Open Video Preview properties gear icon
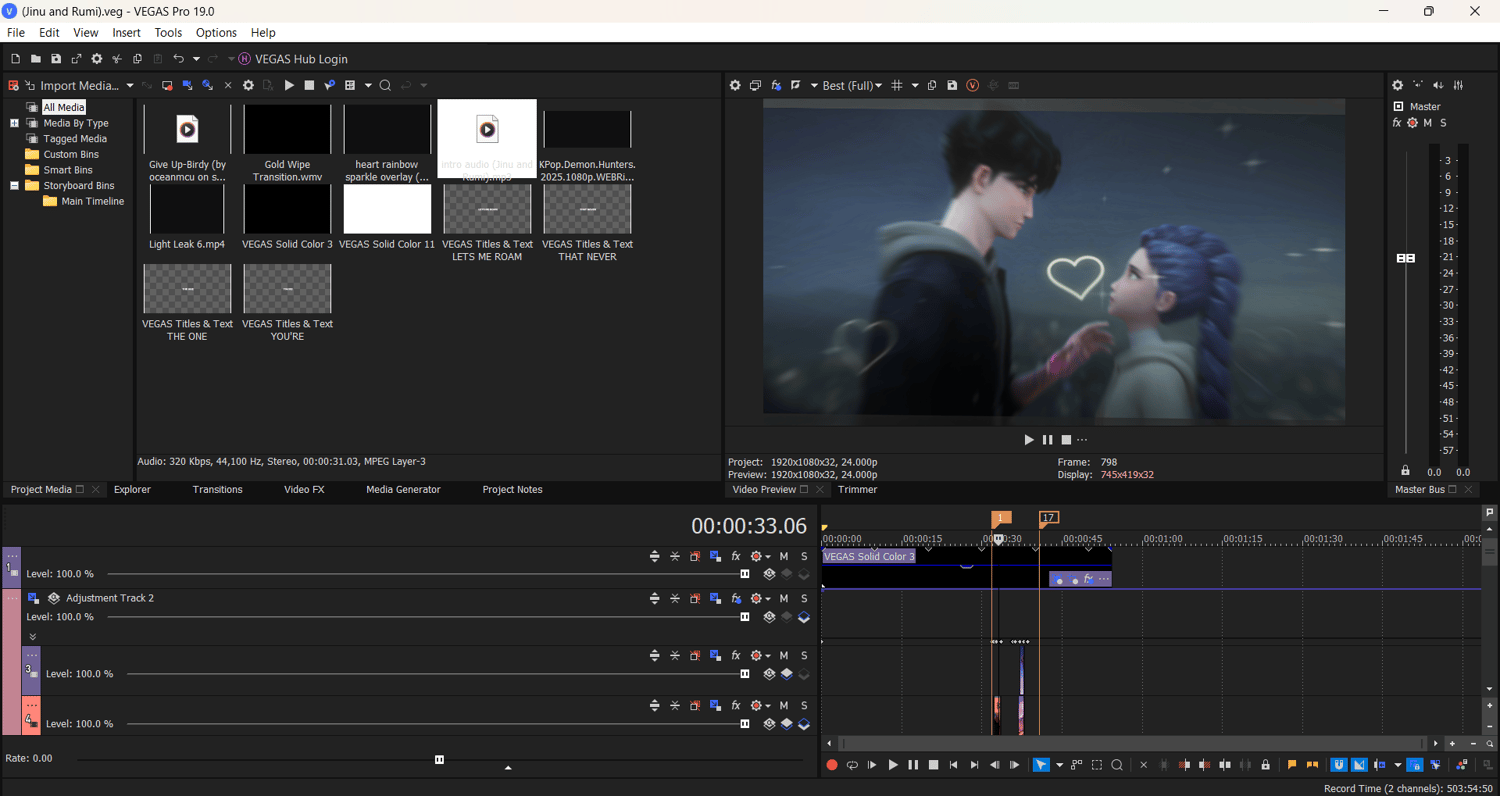This screenshot has height=796, width=1500. 735,86
